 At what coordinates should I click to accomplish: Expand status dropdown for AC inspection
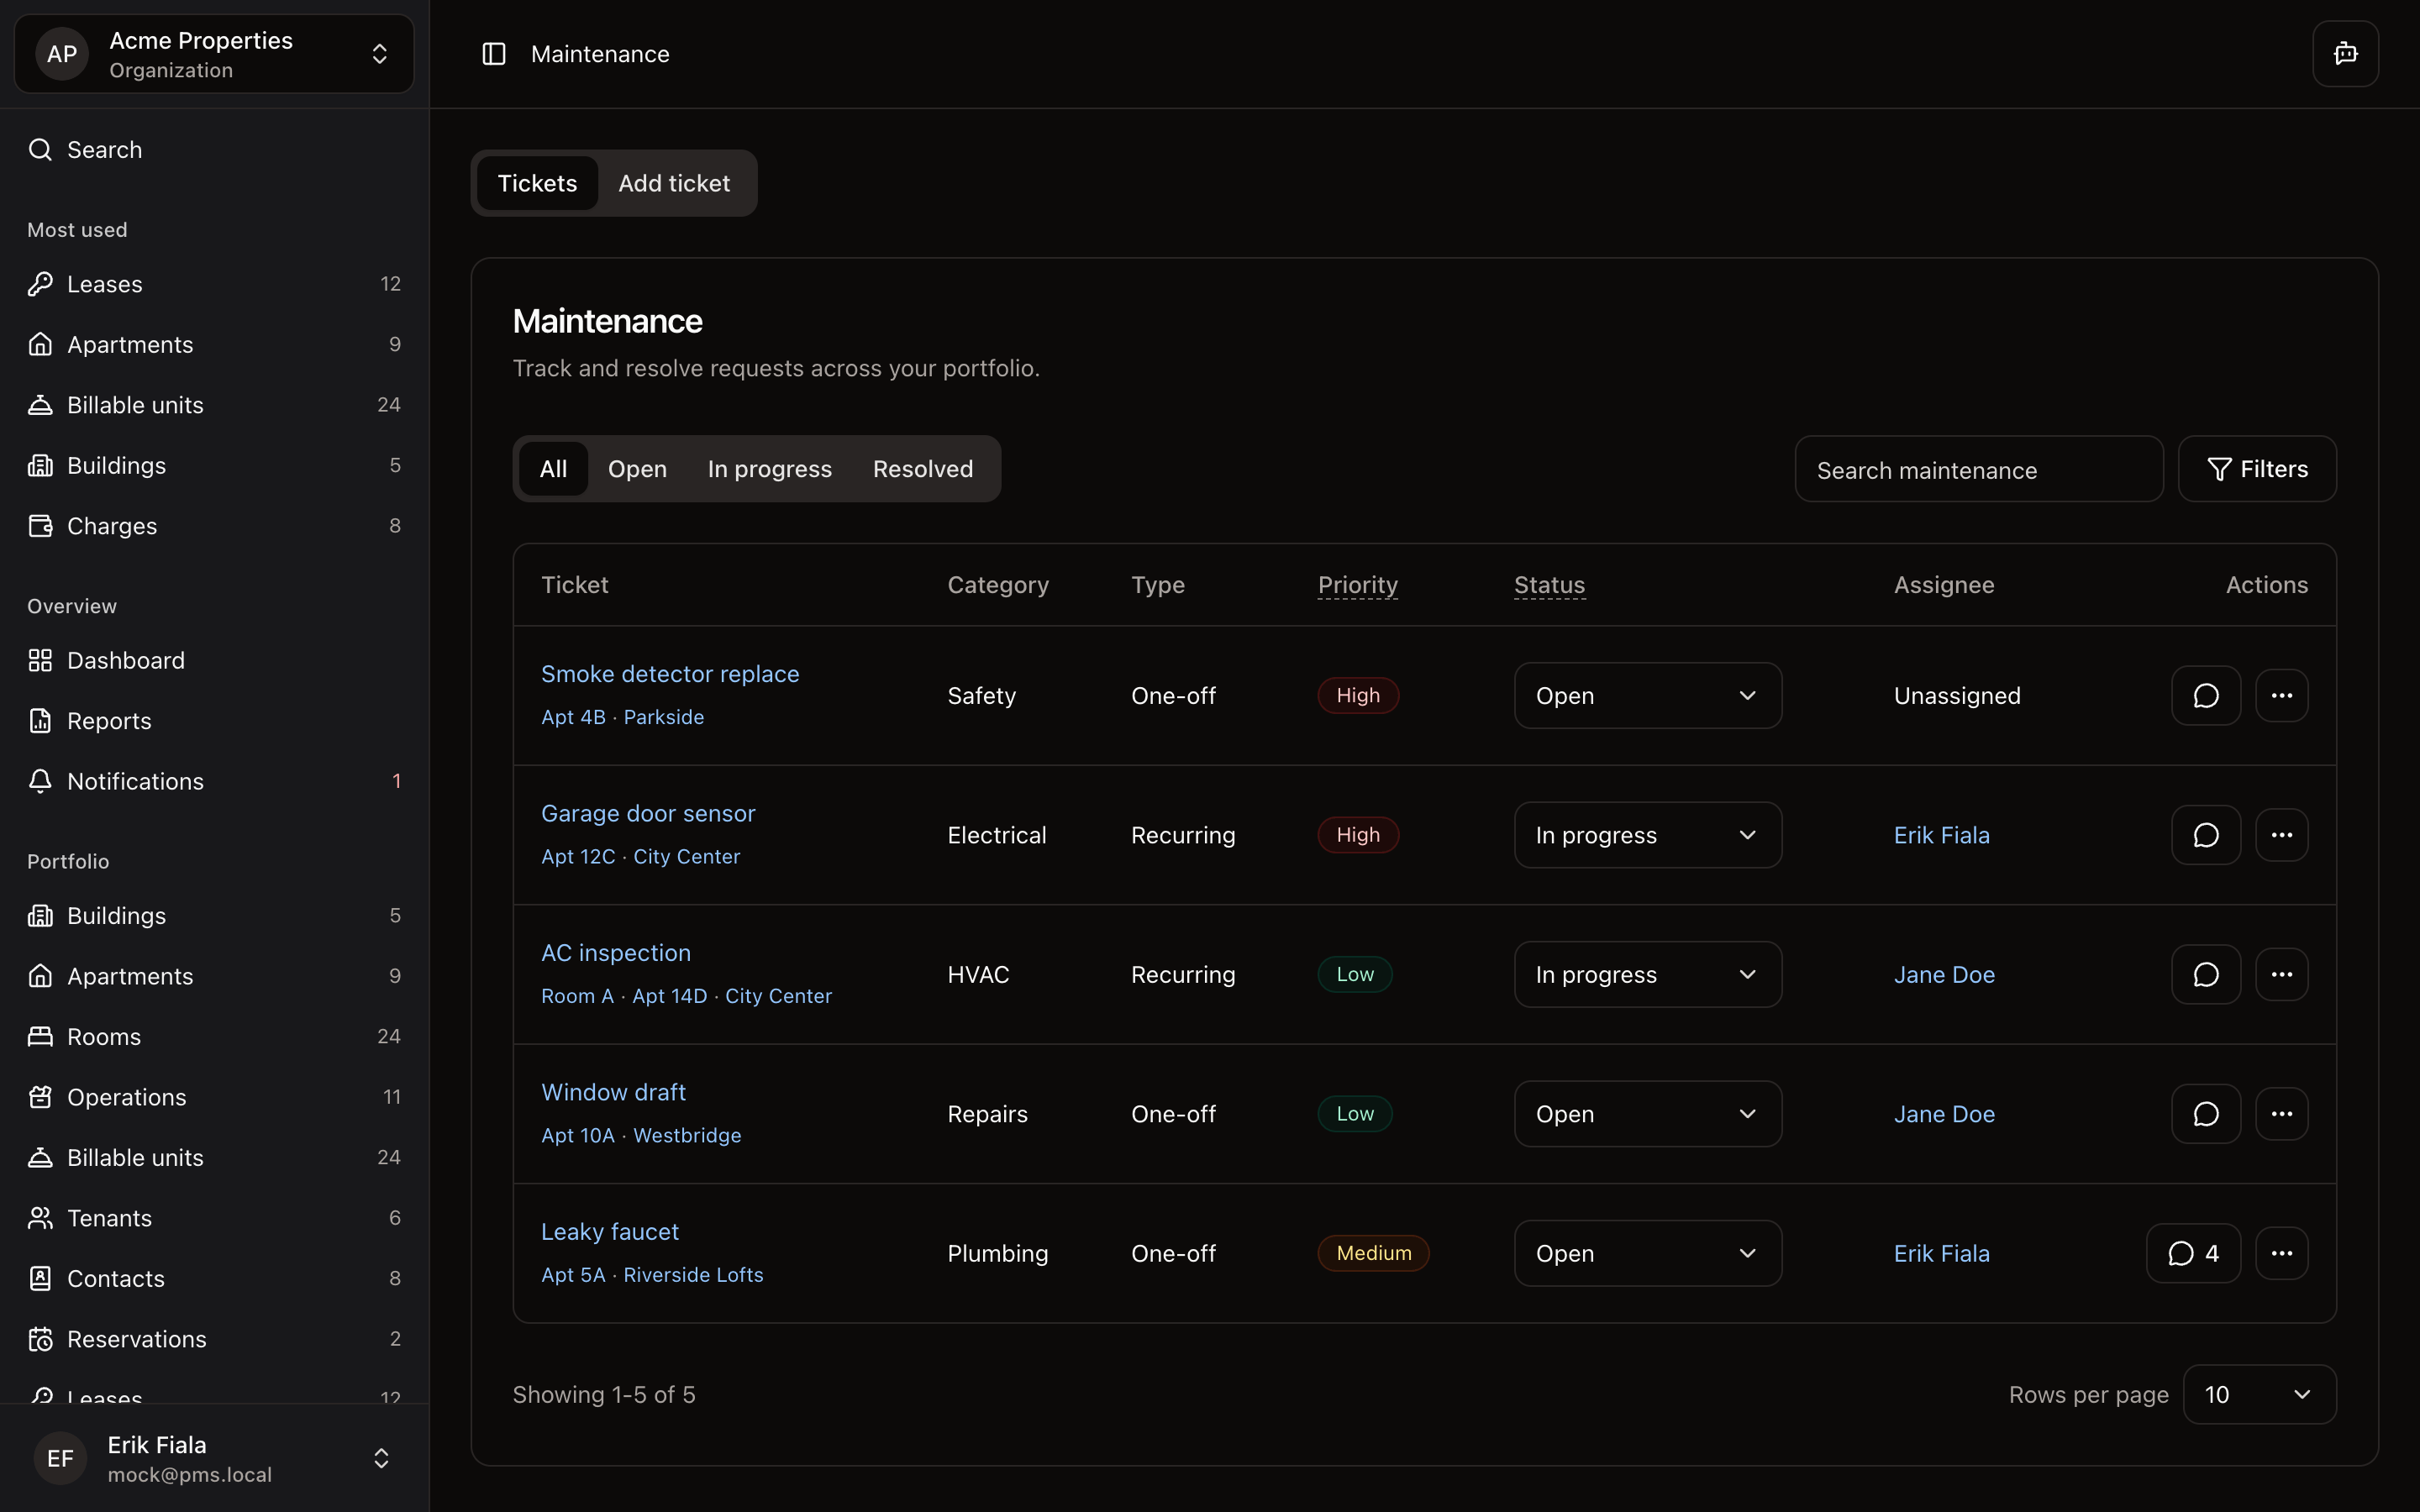tap(1647, 975)
